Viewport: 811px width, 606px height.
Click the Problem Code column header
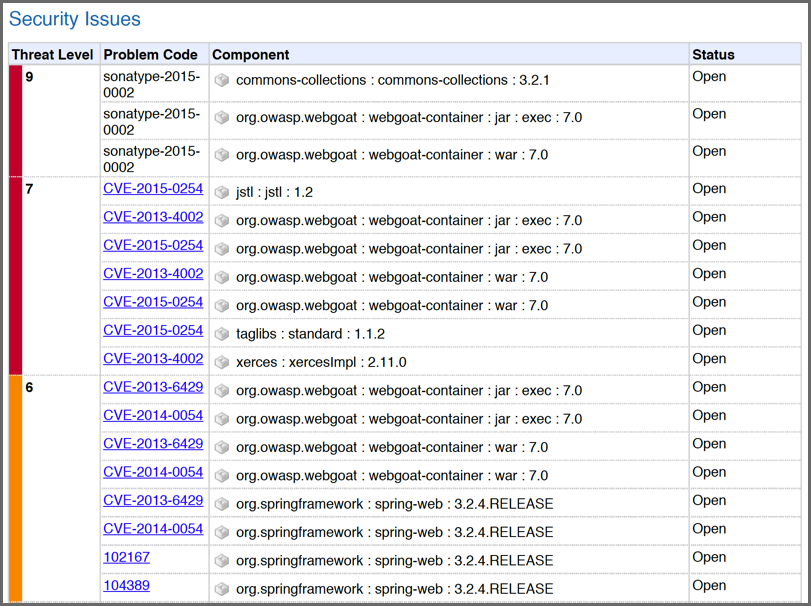[x=151, y=55]
